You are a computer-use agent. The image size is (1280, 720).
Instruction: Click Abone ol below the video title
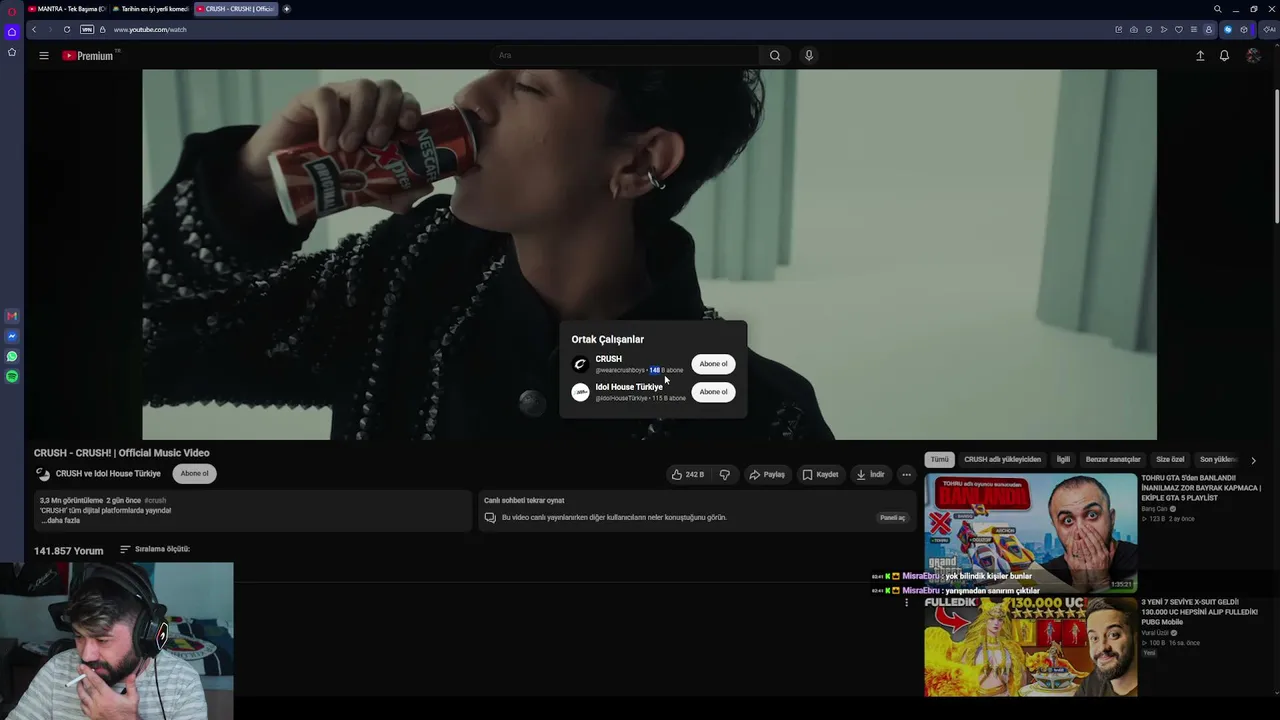click(195, 474)
